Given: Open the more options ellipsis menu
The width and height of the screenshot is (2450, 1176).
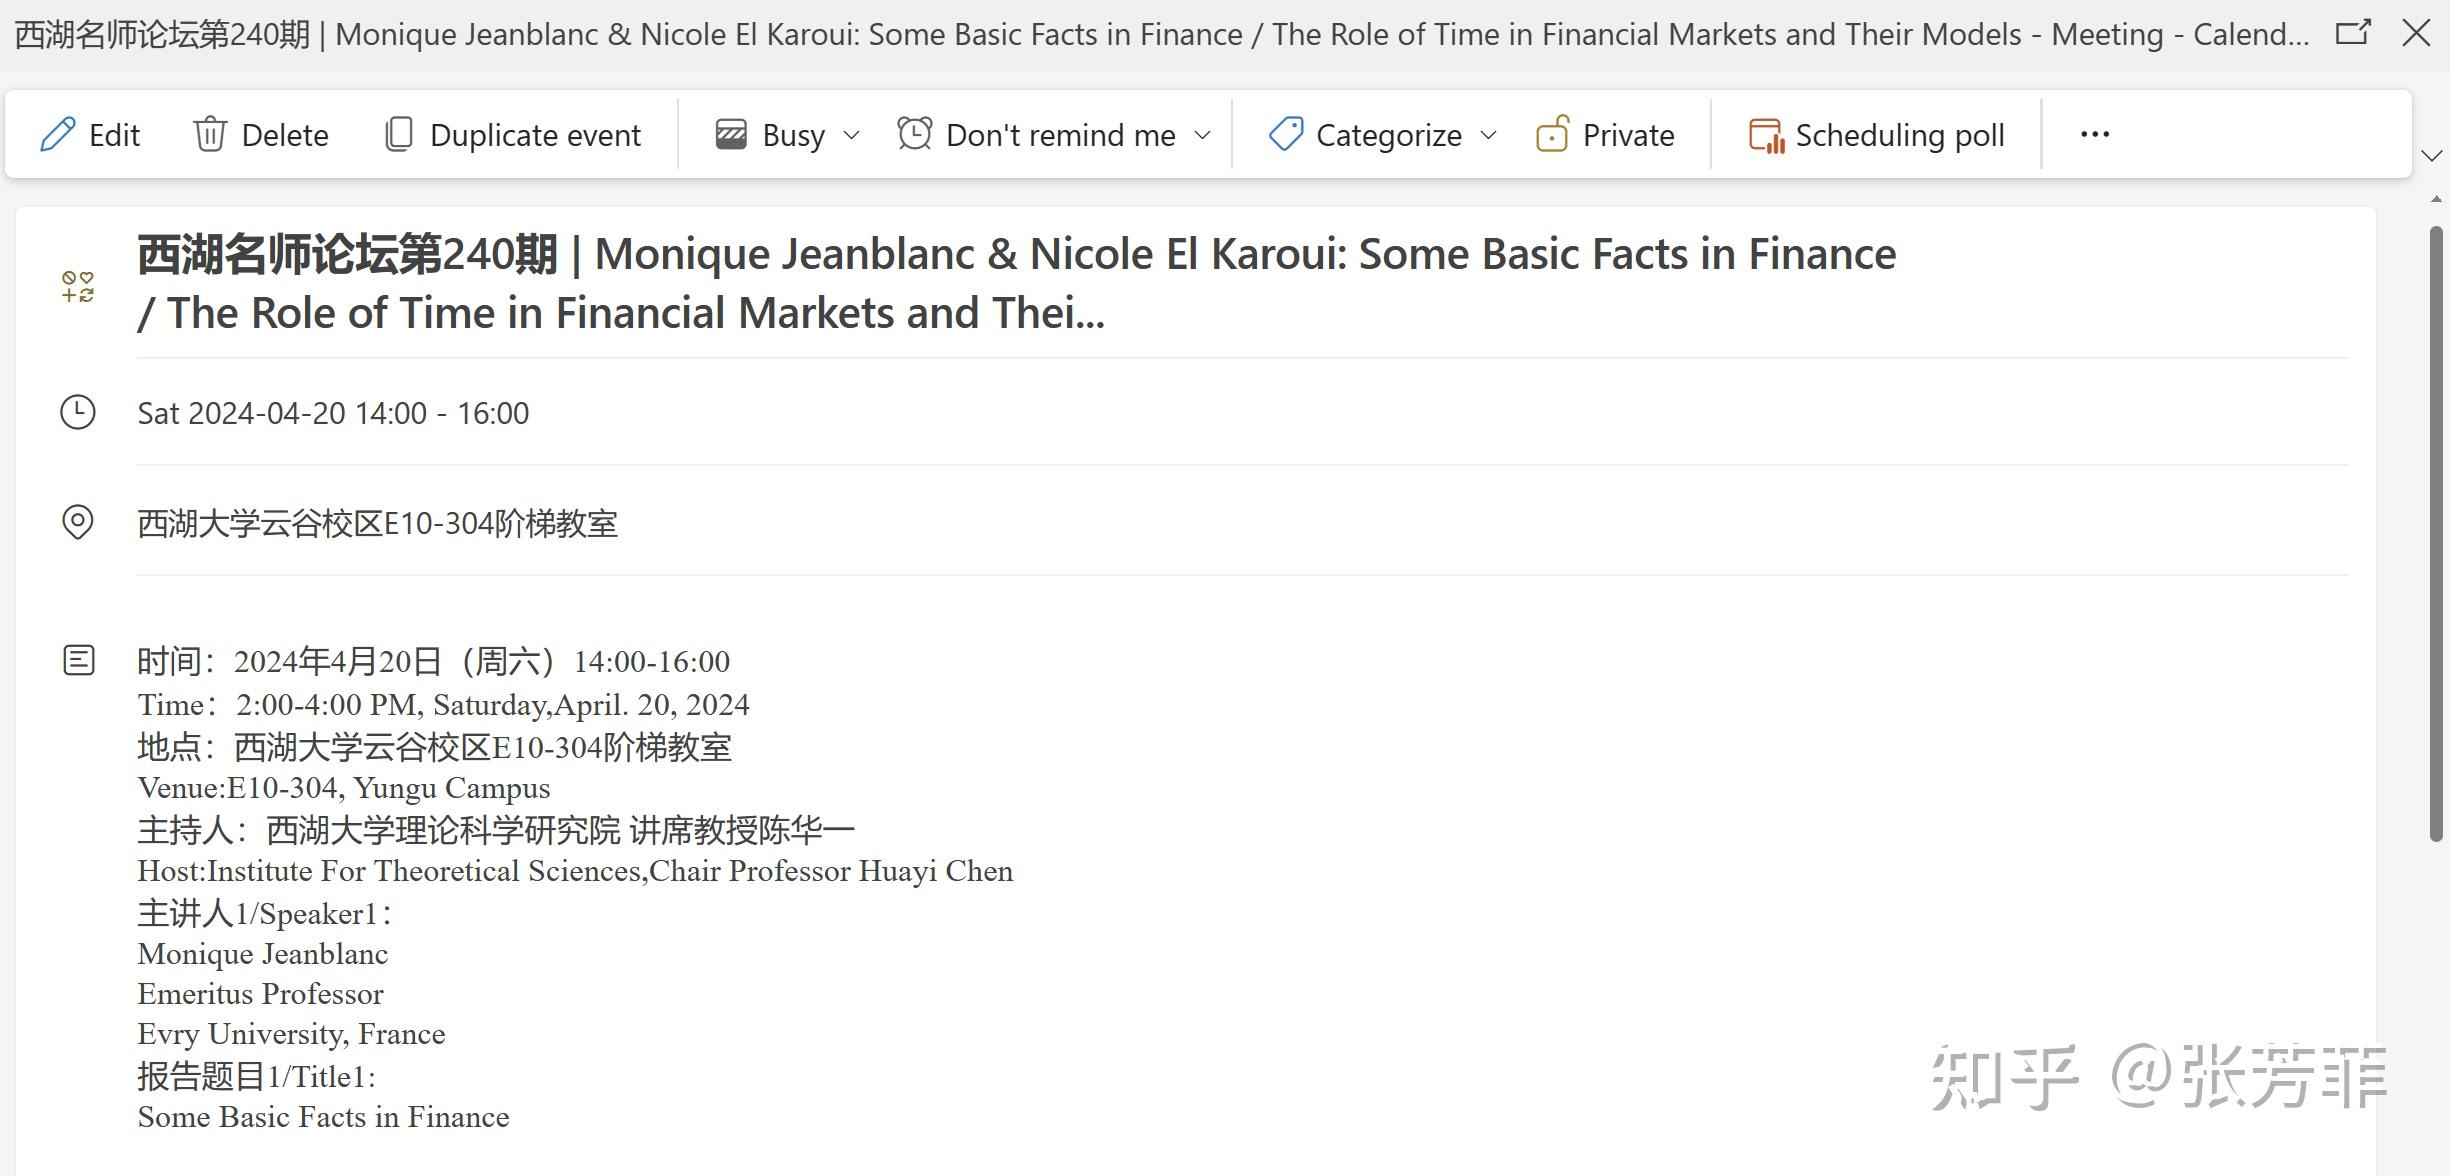Looking at the screenshot, I should click(x=2094, y=134).
